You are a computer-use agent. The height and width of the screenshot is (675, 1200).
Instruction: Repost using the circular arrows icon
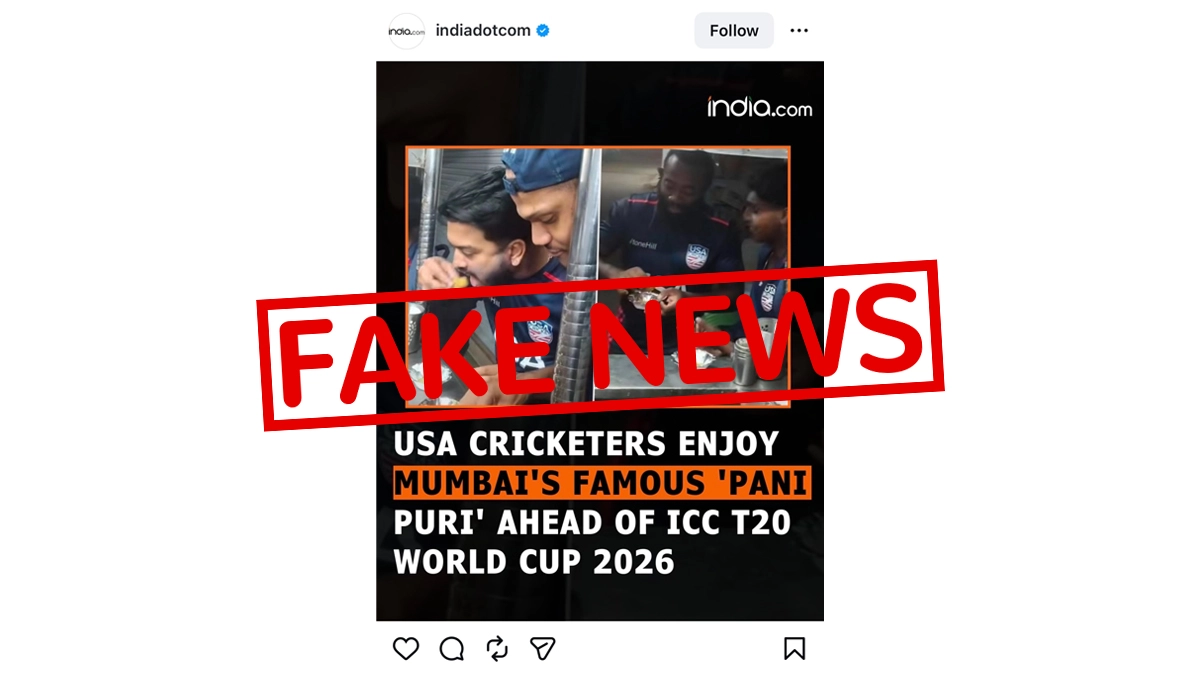497,649
